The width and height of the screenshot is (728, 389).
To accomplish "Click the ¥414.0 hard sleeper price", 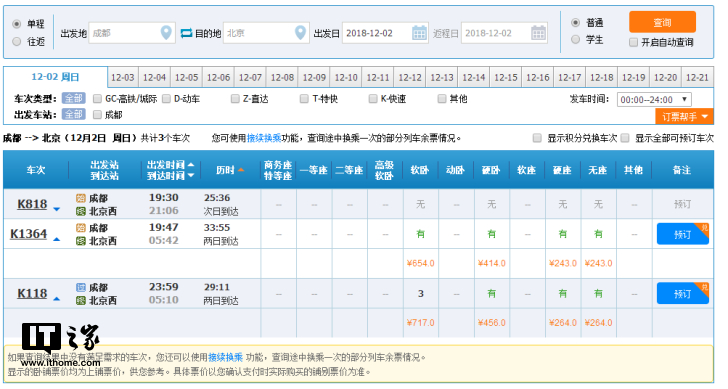I will pyautogui.click(x=492, y=263).
